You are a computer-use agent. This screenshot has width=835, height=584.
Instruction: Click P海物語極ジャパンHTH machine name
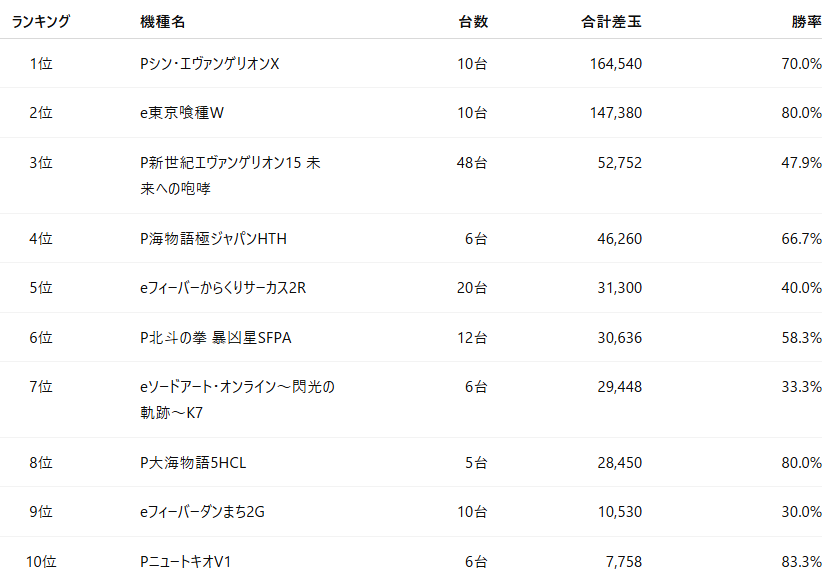pyautogui.click(x=213, y=238)
